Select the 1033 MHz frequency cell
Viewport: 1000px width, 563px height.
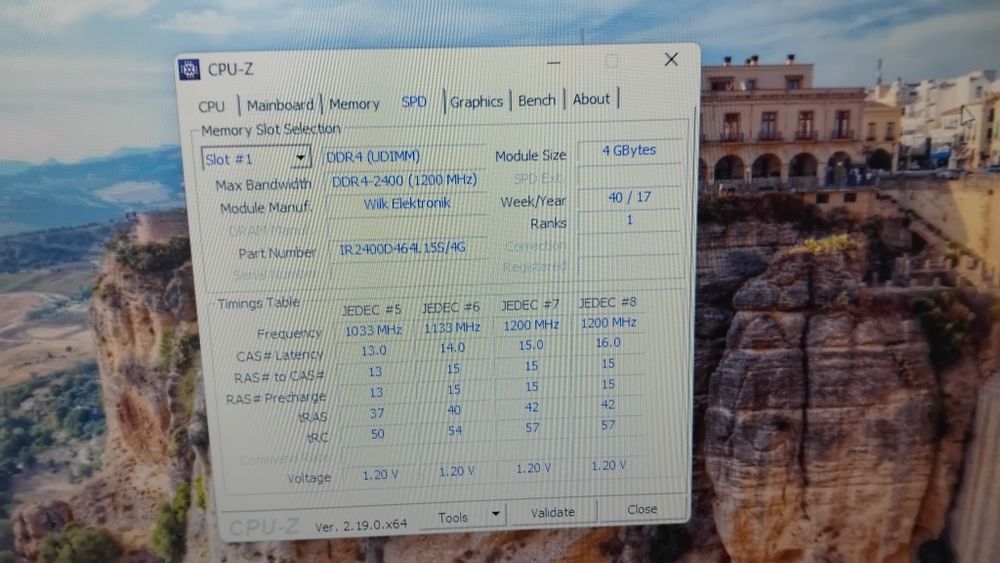point(373,330)
